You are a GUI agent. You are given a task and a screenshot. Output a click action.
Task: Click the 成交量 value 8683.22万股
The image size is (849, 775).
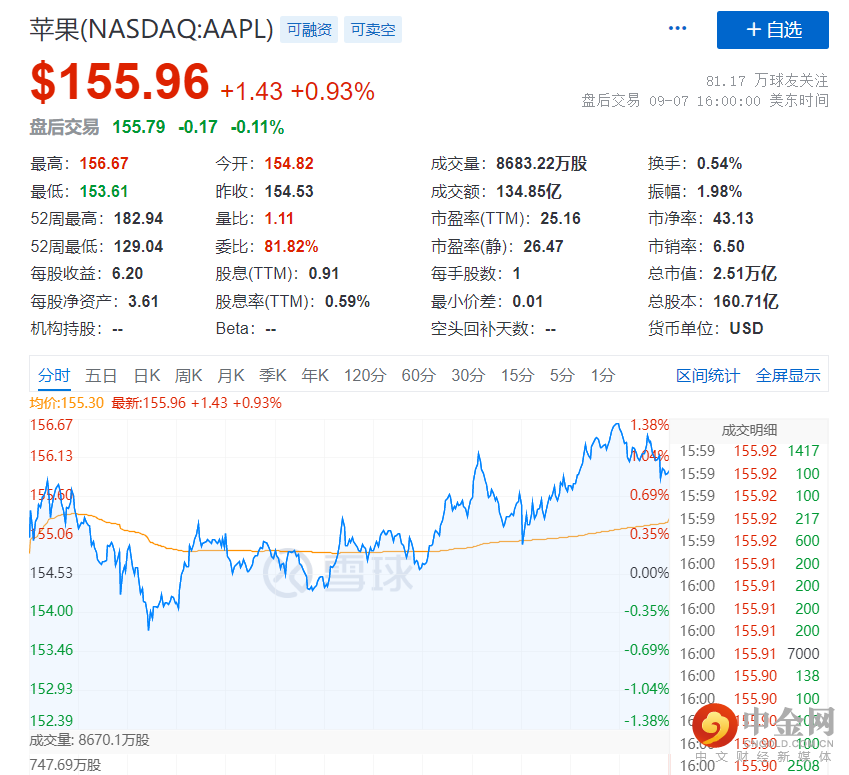541,164
